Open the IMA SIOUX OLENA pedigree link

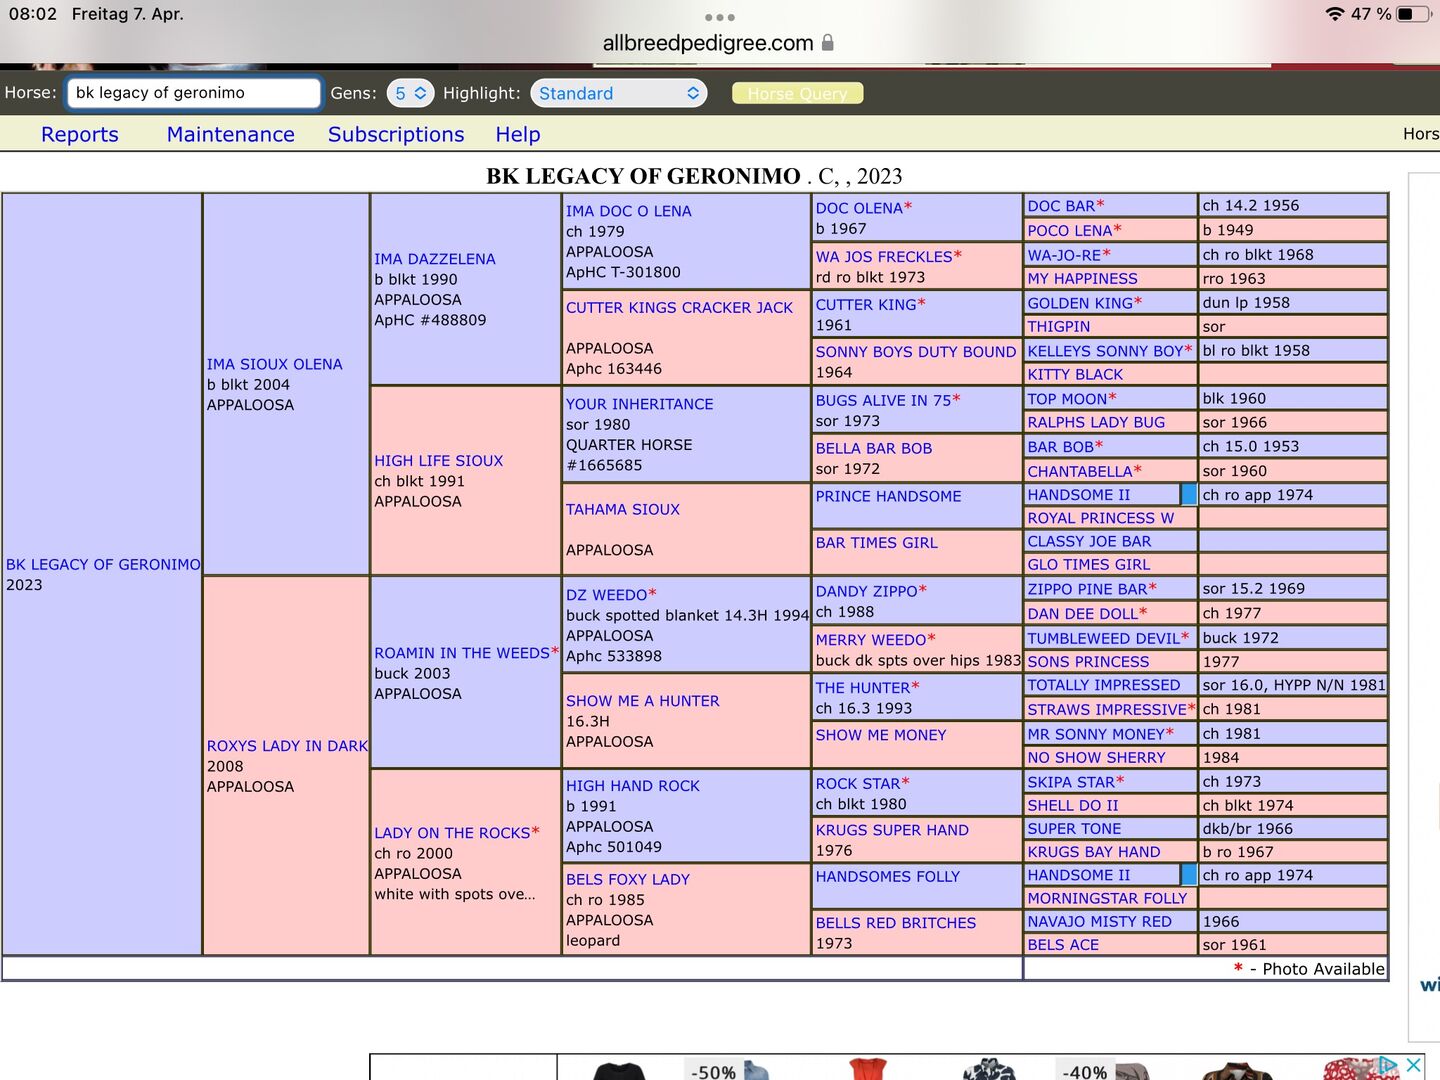tap(274, 364)
